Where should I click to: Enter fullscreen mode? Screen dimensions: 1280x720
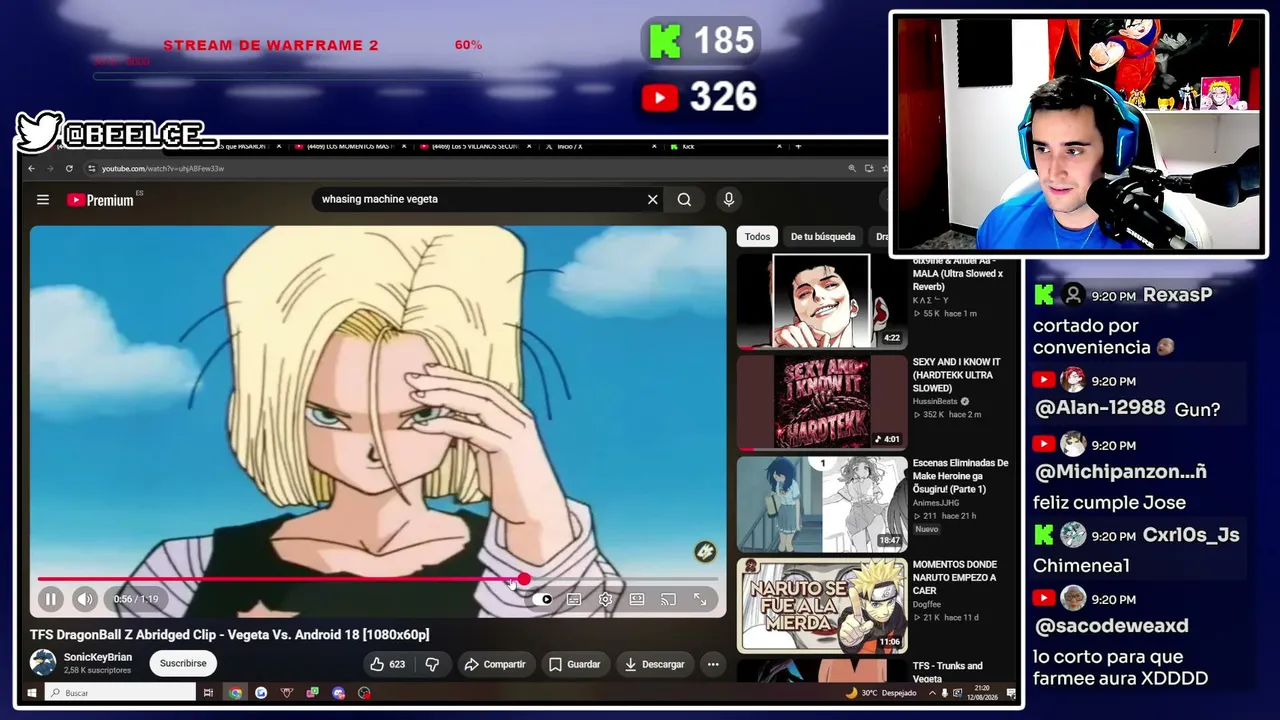click(x=701, y=599)
